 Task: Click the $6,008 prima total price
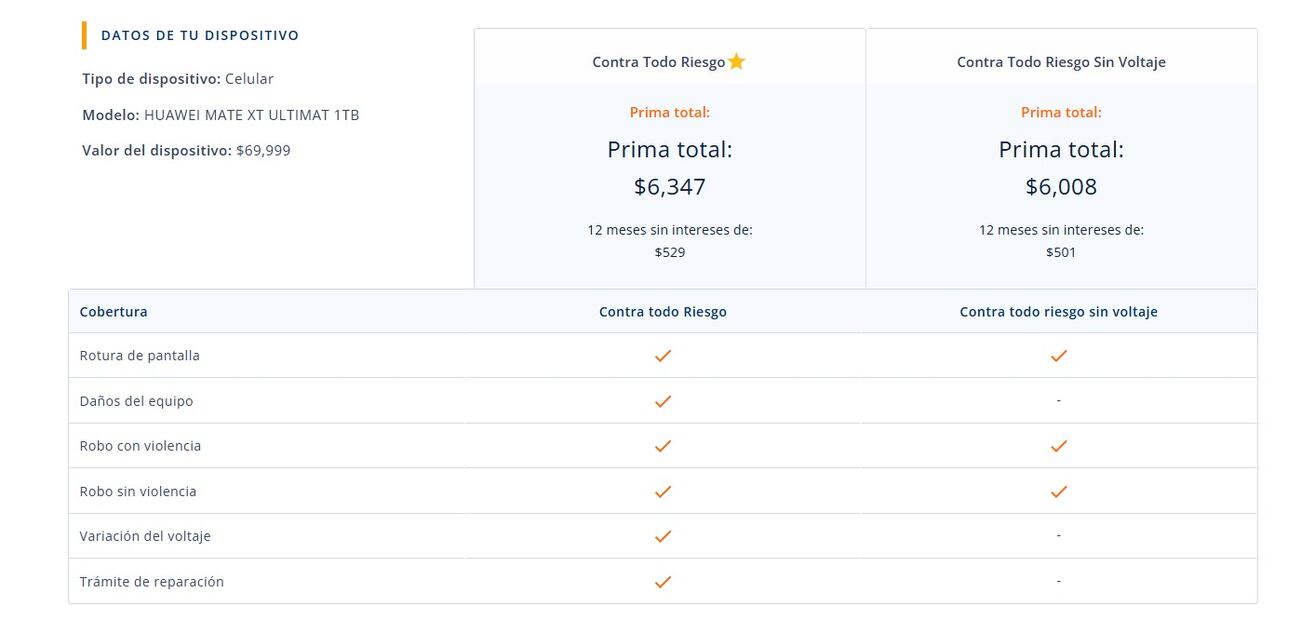coord(1061,187)
